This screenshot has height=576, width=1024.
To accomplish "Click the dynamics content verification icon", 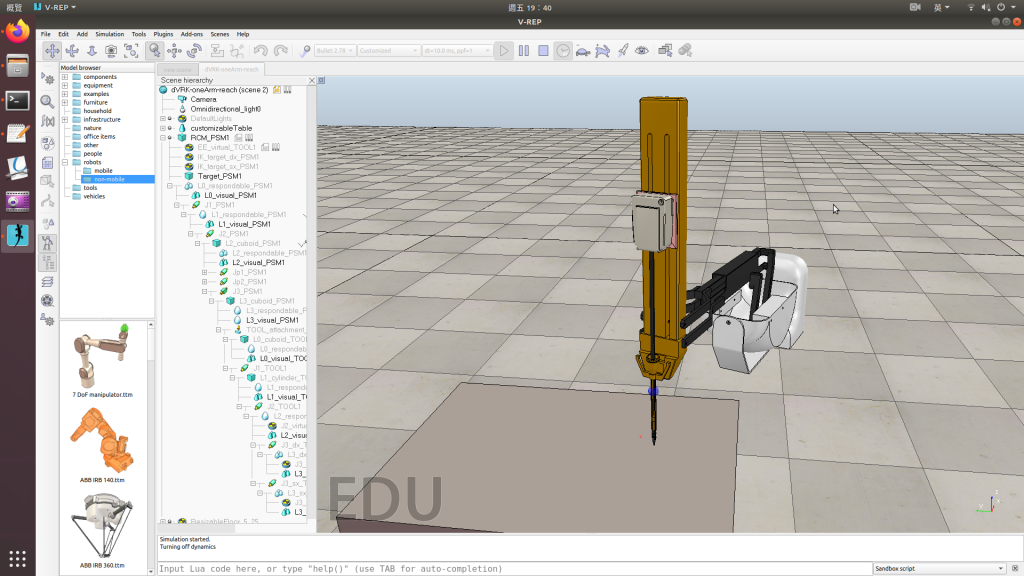I will point(305,50).
